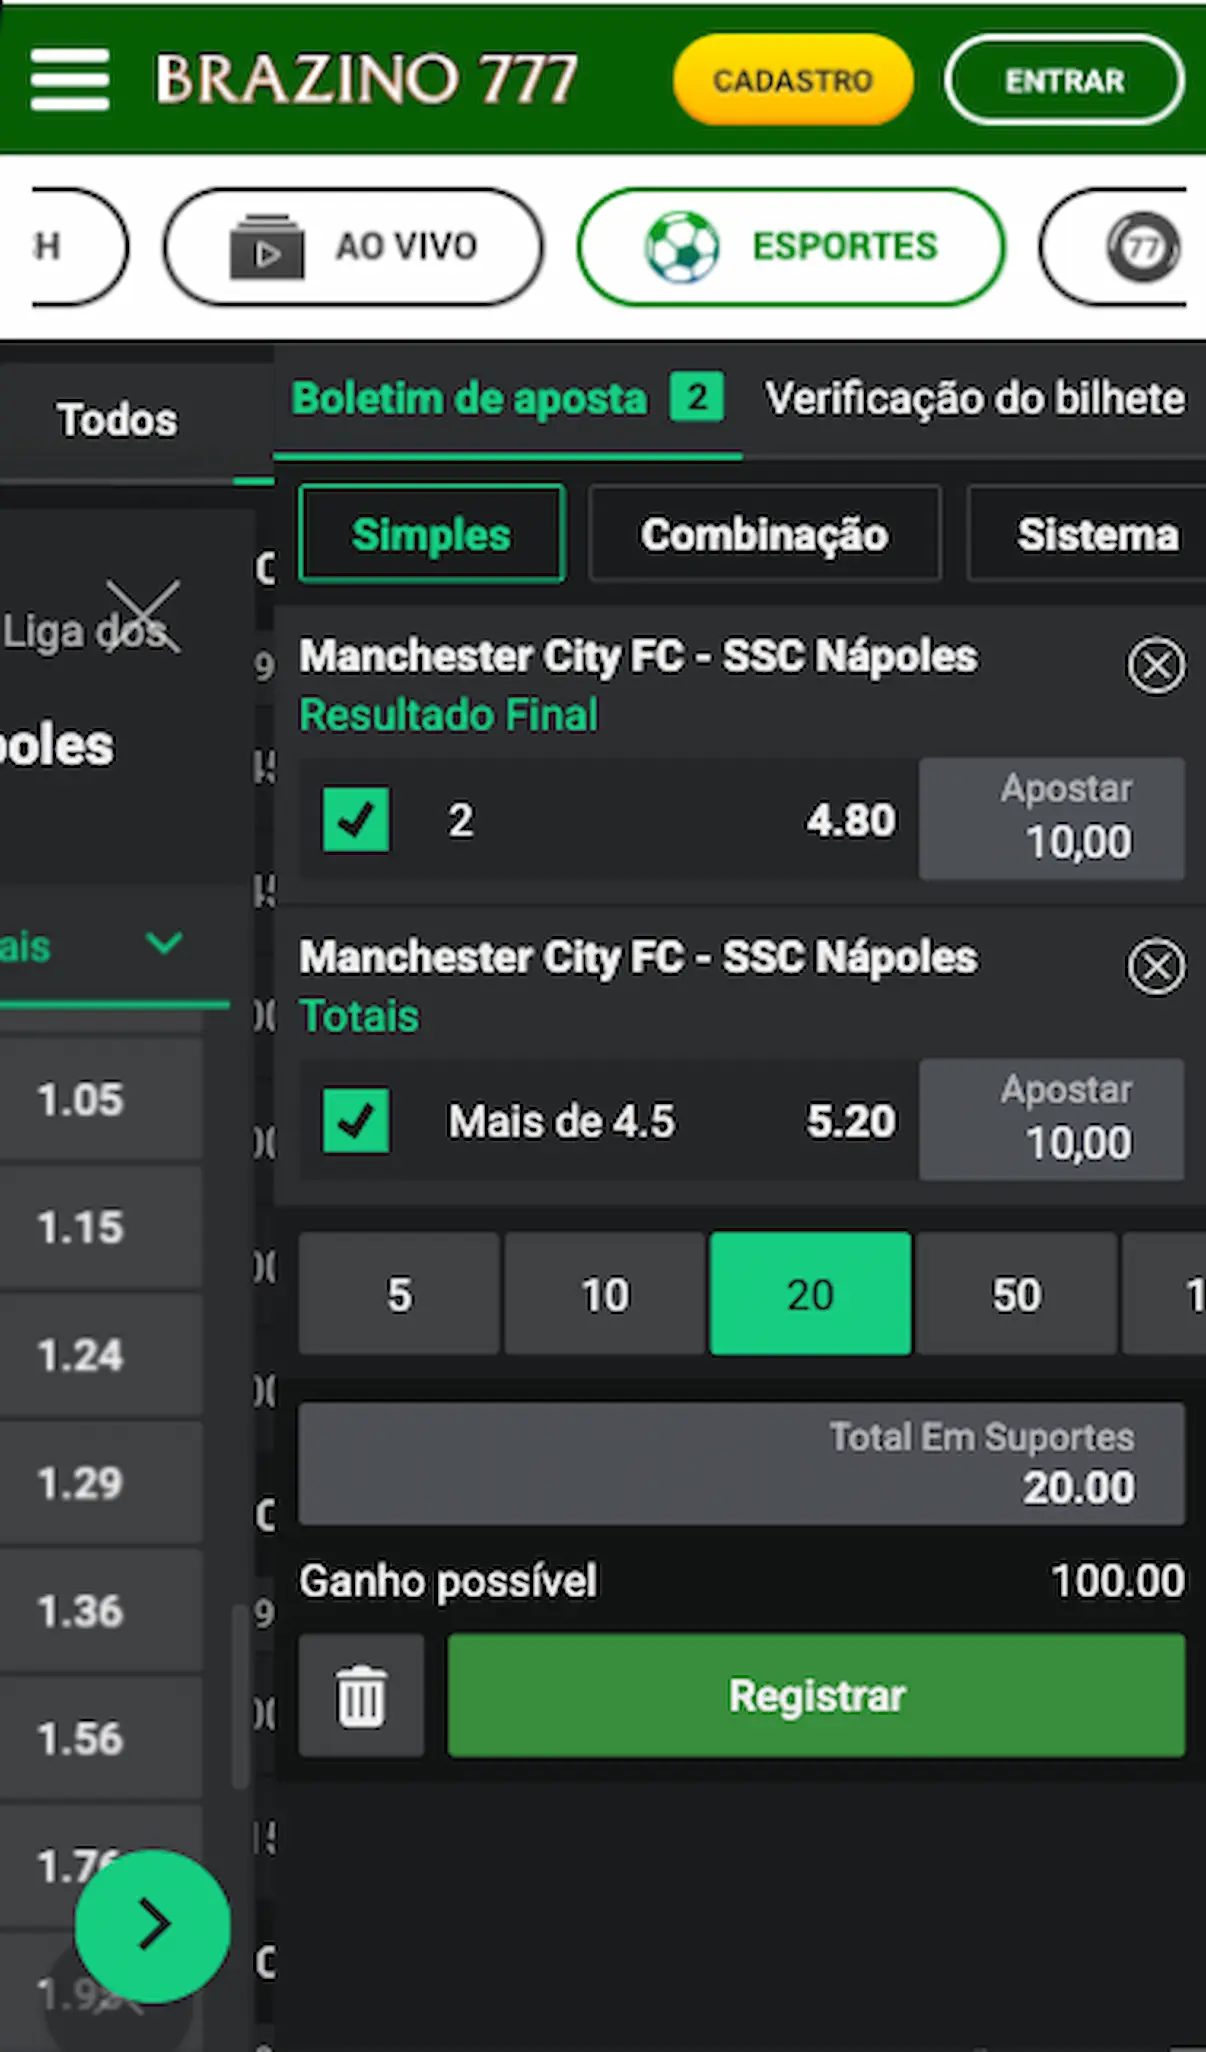Edit the Apostar stake for odds 4.80
This screenshot has width=1206, height=2052.
coord(1052,819)
